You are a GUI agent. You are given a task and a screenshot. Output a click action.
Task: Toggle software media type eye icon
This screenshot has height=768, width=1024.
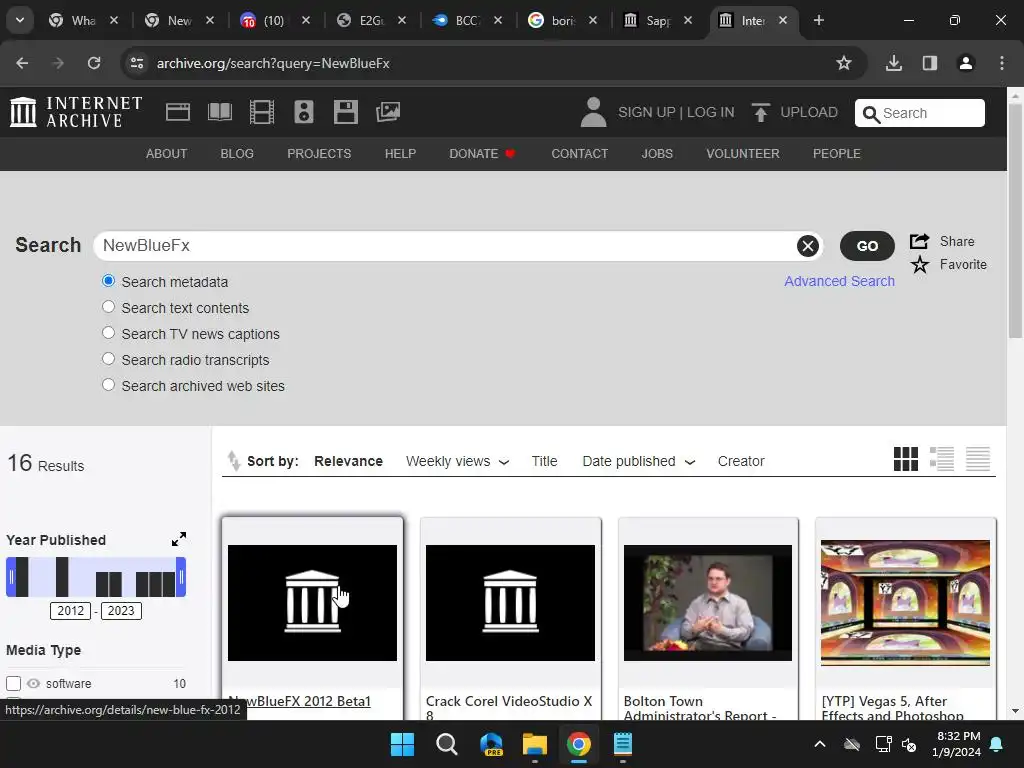coord(33,683)
